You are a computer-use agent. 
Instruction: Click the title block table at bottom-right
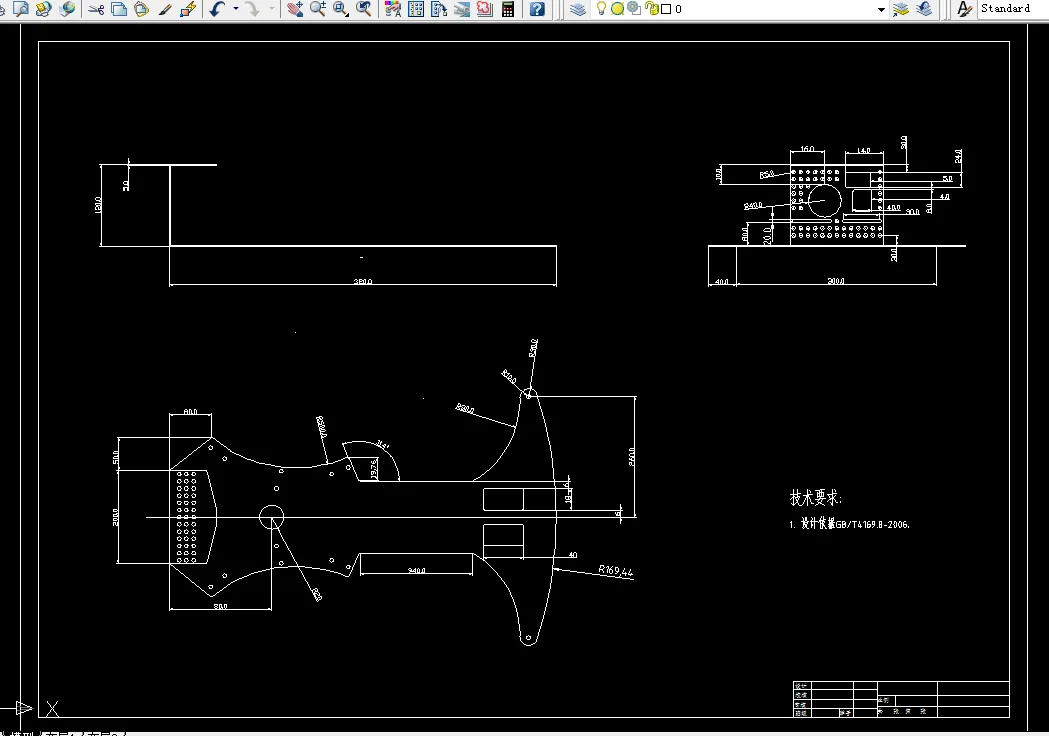[x=901, y=699]
